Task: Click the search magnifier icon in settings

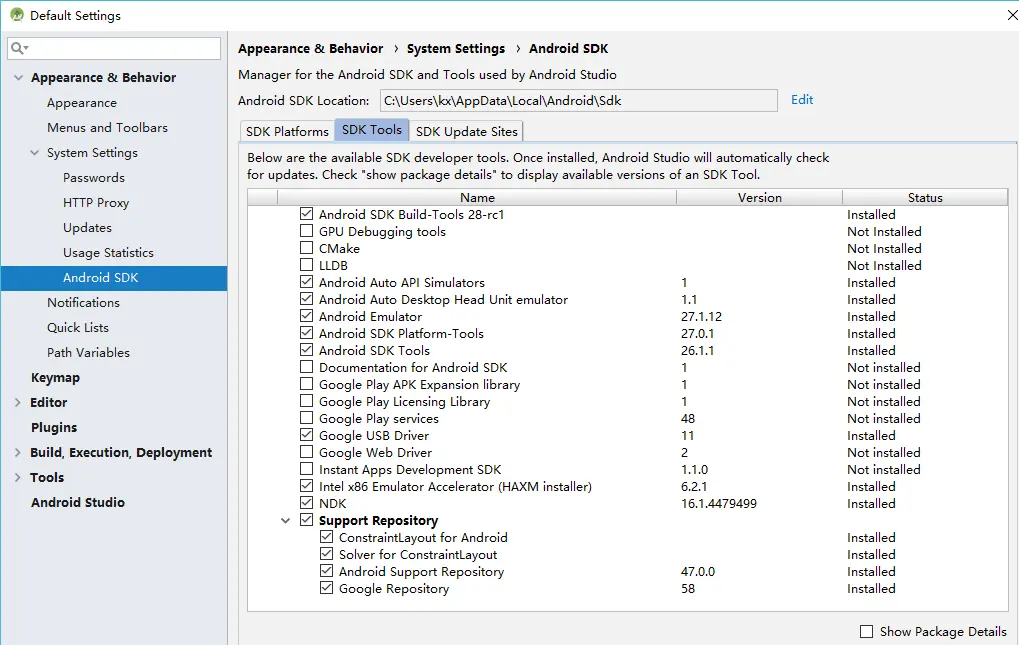Action: (18, 48)
